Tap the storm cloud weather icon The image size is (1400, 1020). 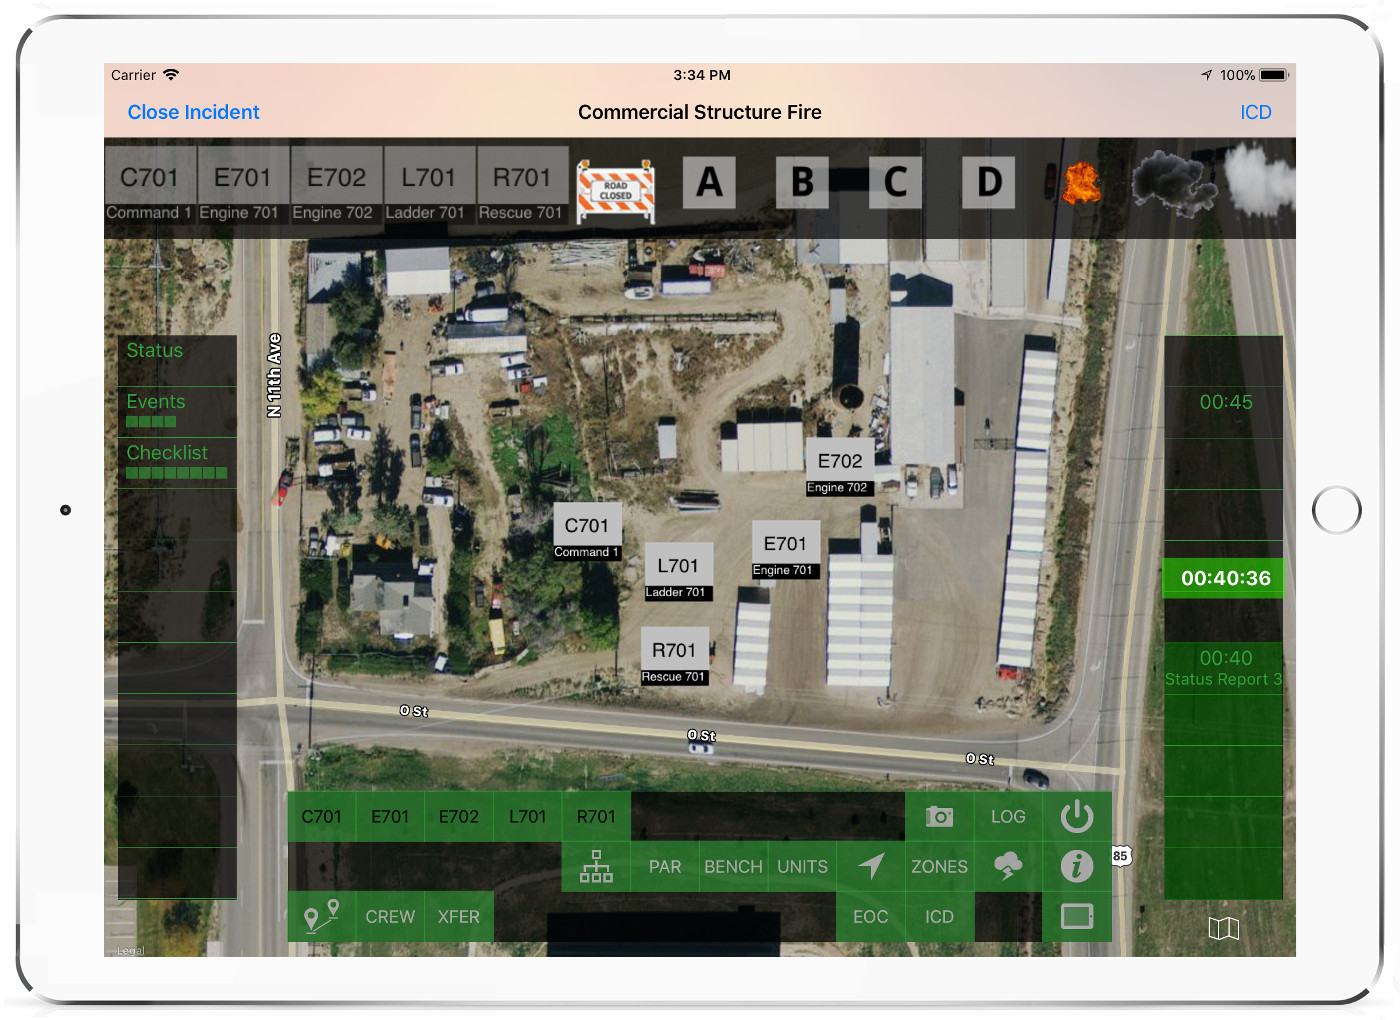point(1008,866)
